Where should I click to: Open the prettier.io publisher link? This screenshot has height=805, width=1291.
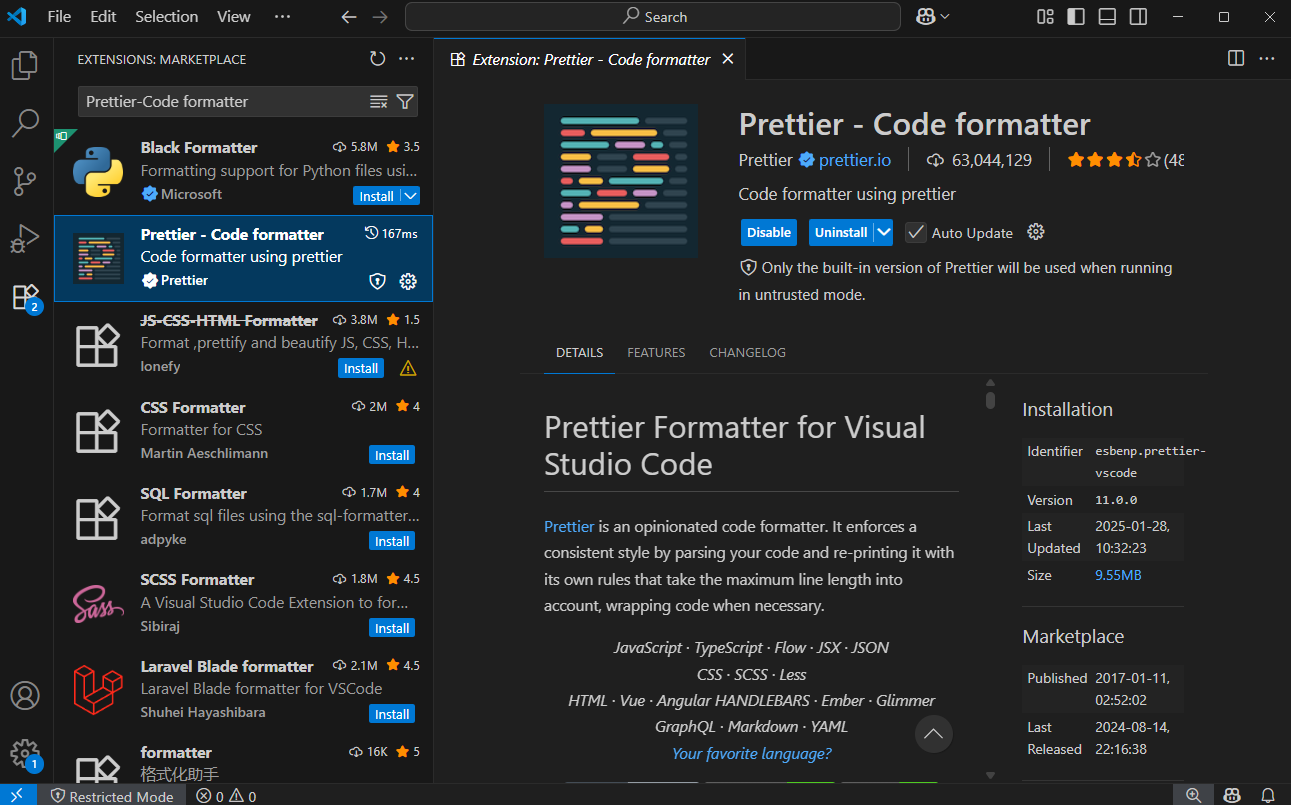click(854, 160)
